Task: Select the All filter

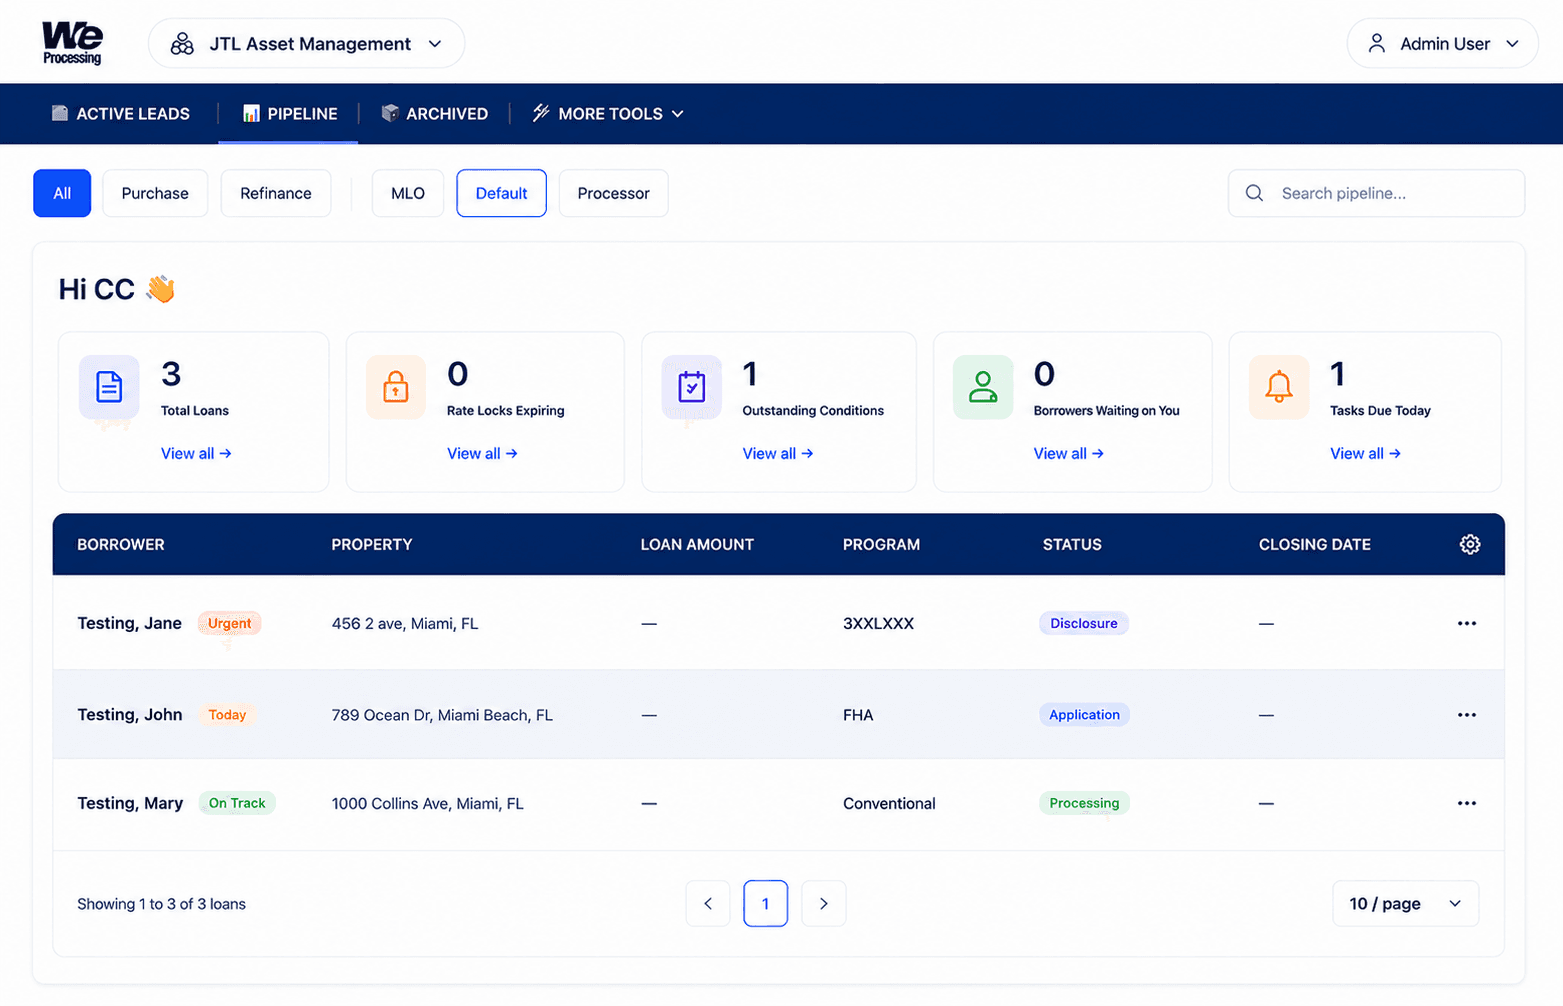Action: [x=62, y=193]
